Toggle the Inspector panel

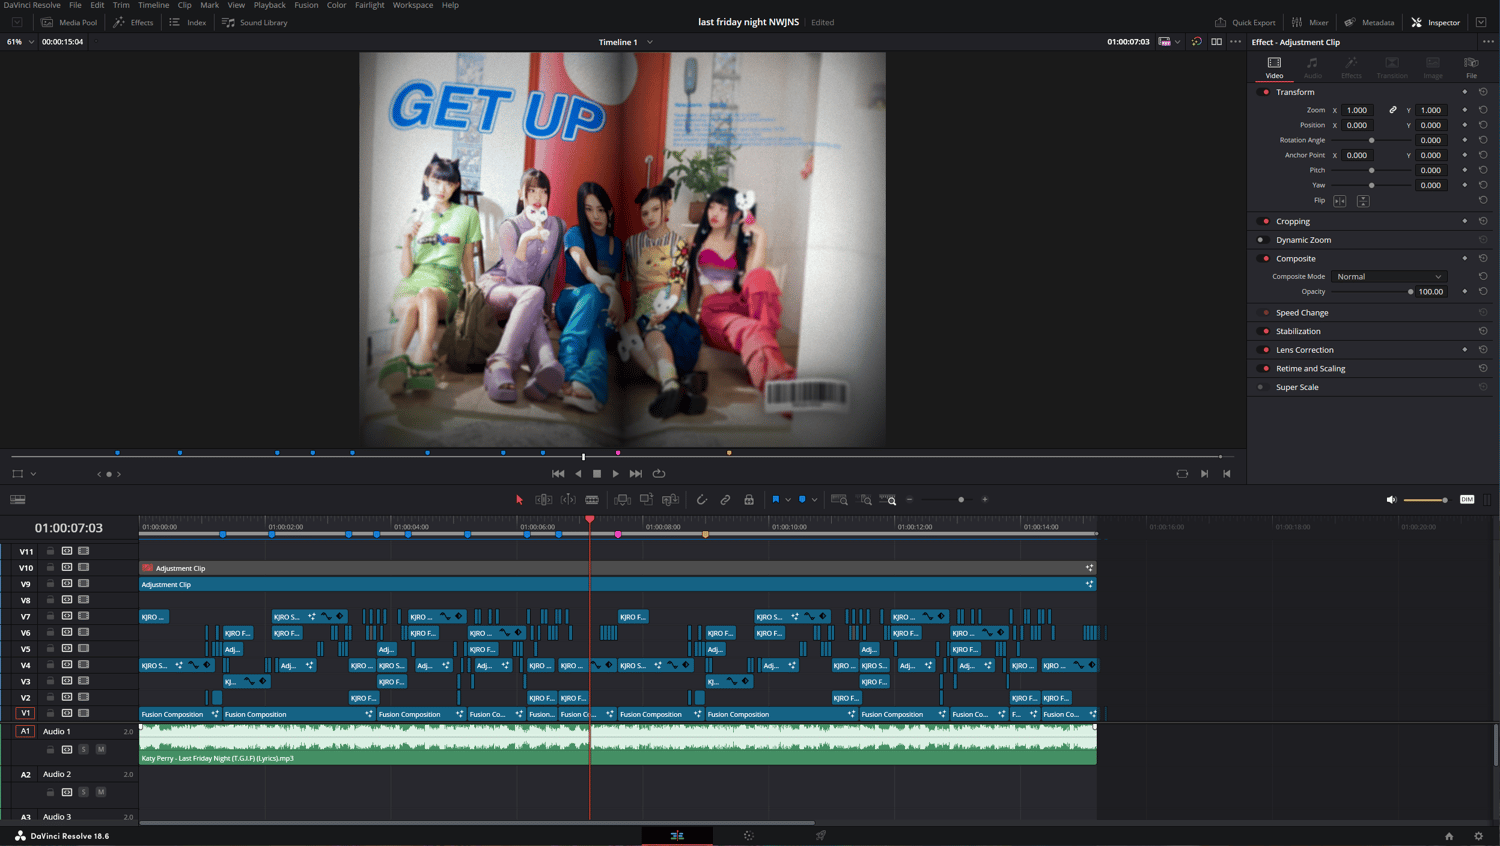click(x=1436, y=22)
